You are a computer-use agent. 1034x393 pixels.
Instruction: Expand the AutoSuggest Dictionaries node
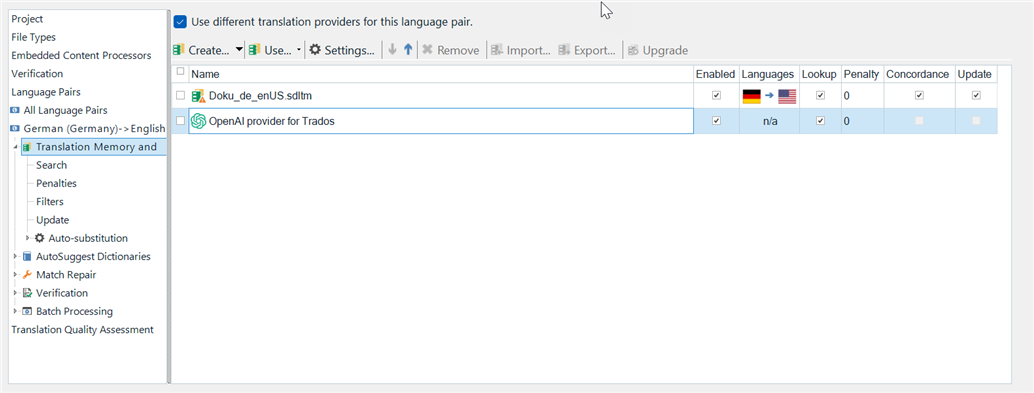(15, 257)
